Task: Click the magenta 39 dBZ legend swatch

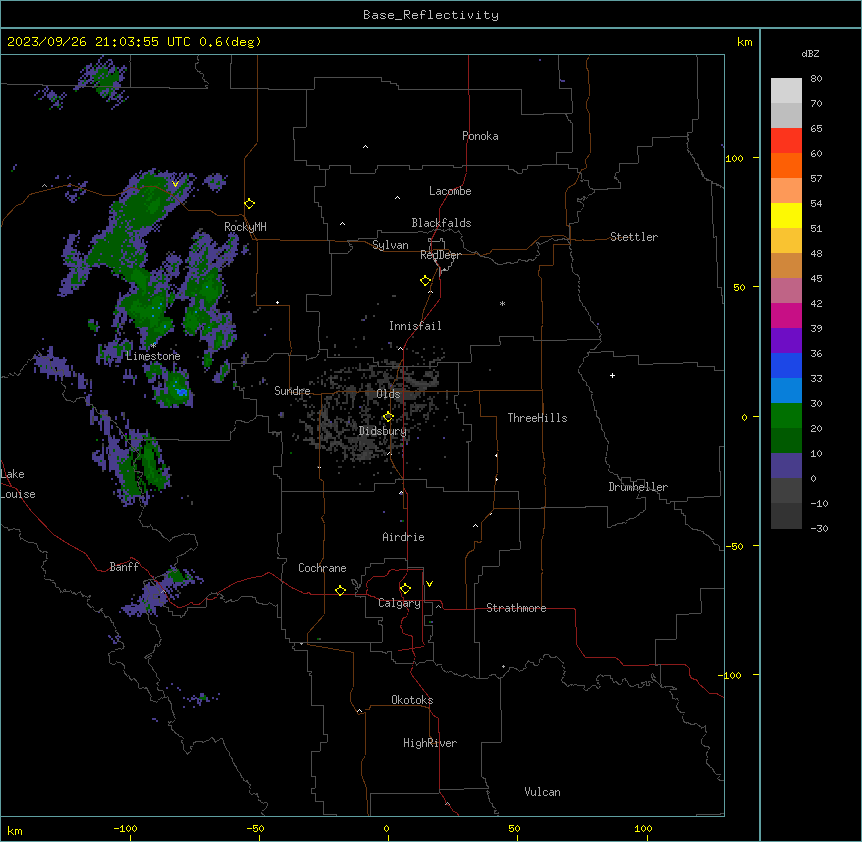Action: (786, 315)
